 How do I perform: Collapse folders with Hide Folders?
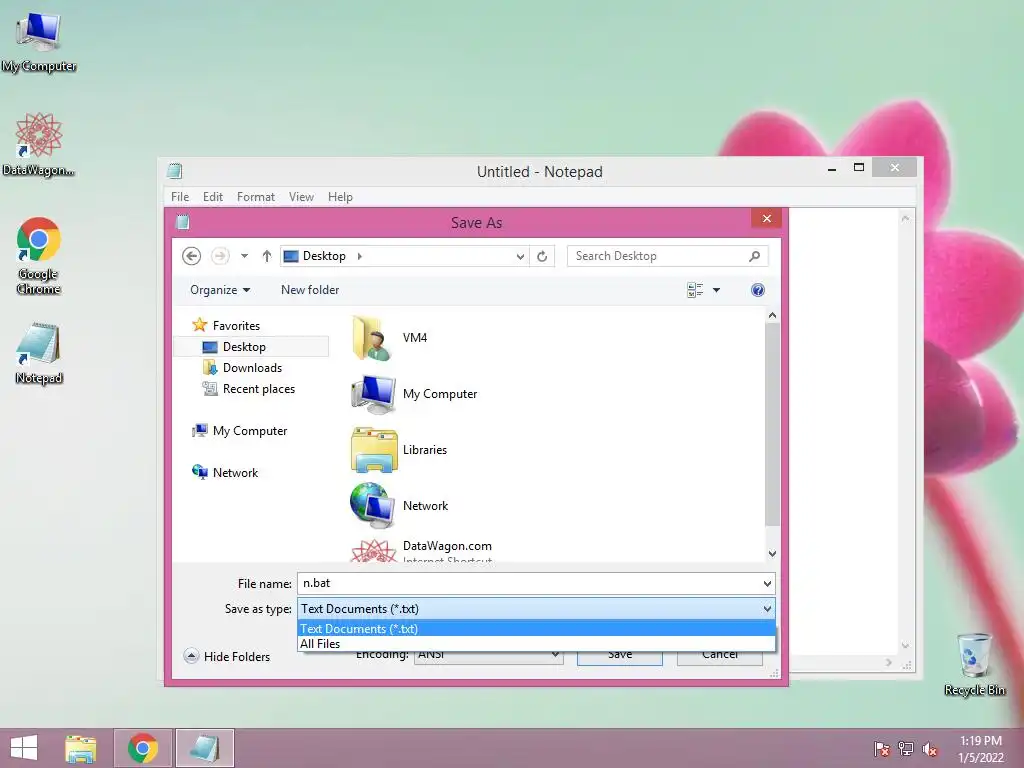(227, 656)
